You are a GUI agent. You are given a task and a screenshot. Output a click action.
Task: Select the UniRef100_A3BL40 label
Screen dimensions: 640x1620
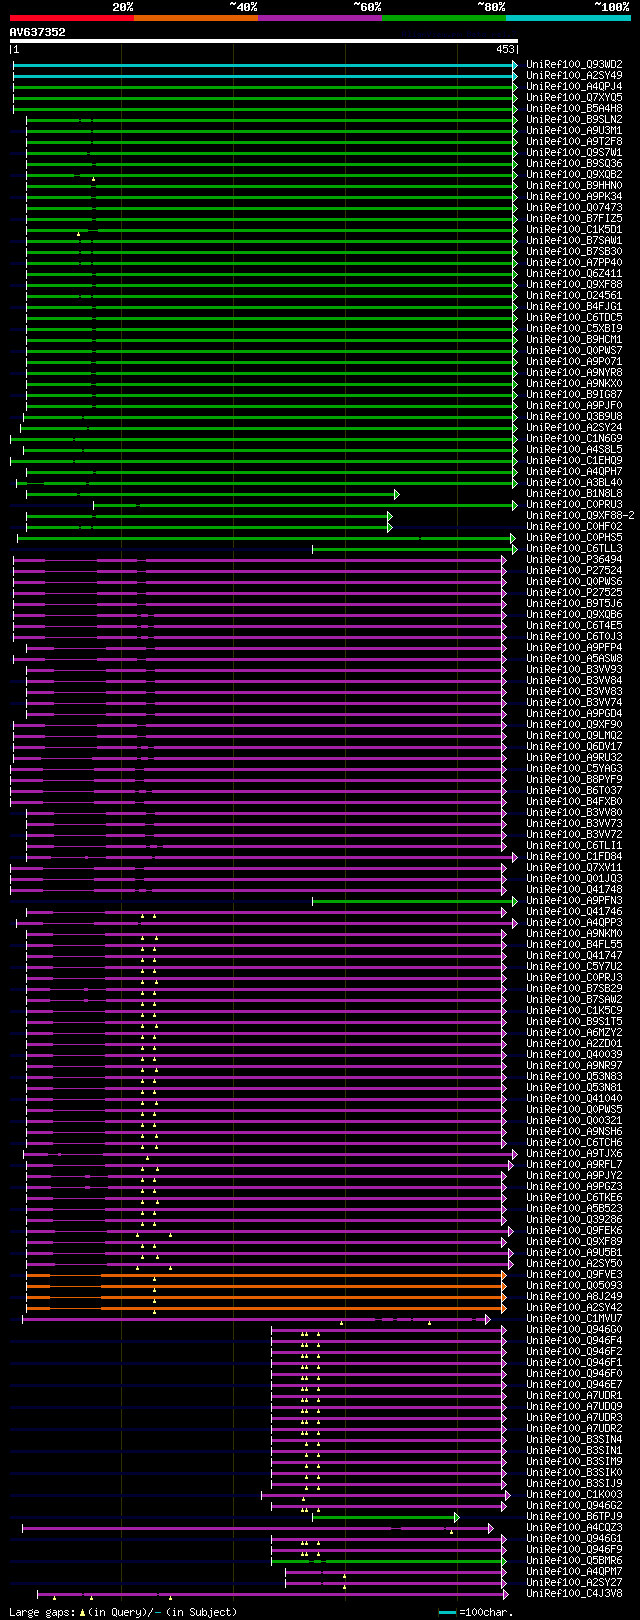point(574,483)
